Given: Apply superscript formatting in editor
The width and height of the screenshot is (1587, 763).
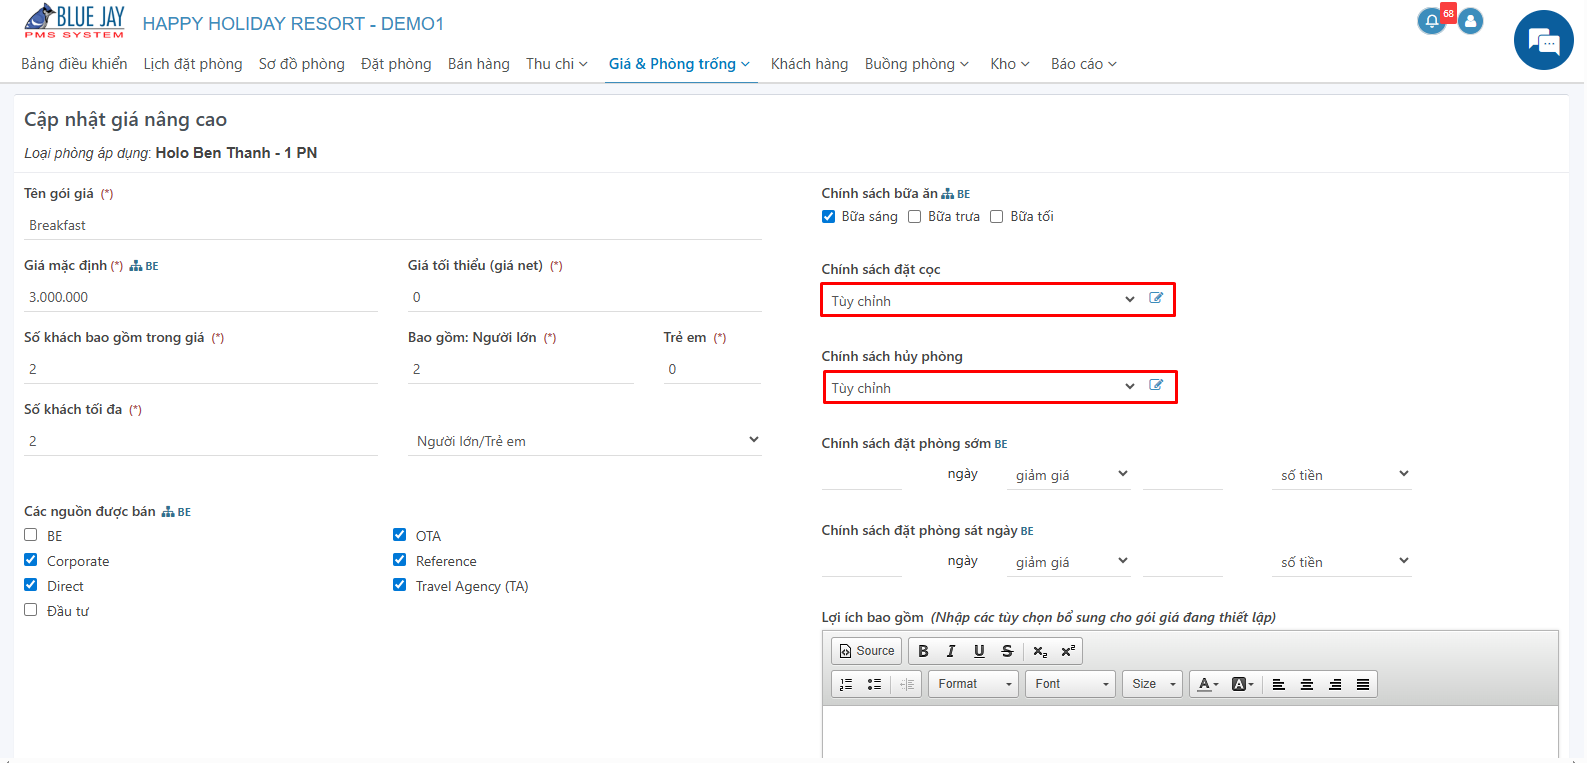Looking at the screenshot, I should tap(1068, 651).
